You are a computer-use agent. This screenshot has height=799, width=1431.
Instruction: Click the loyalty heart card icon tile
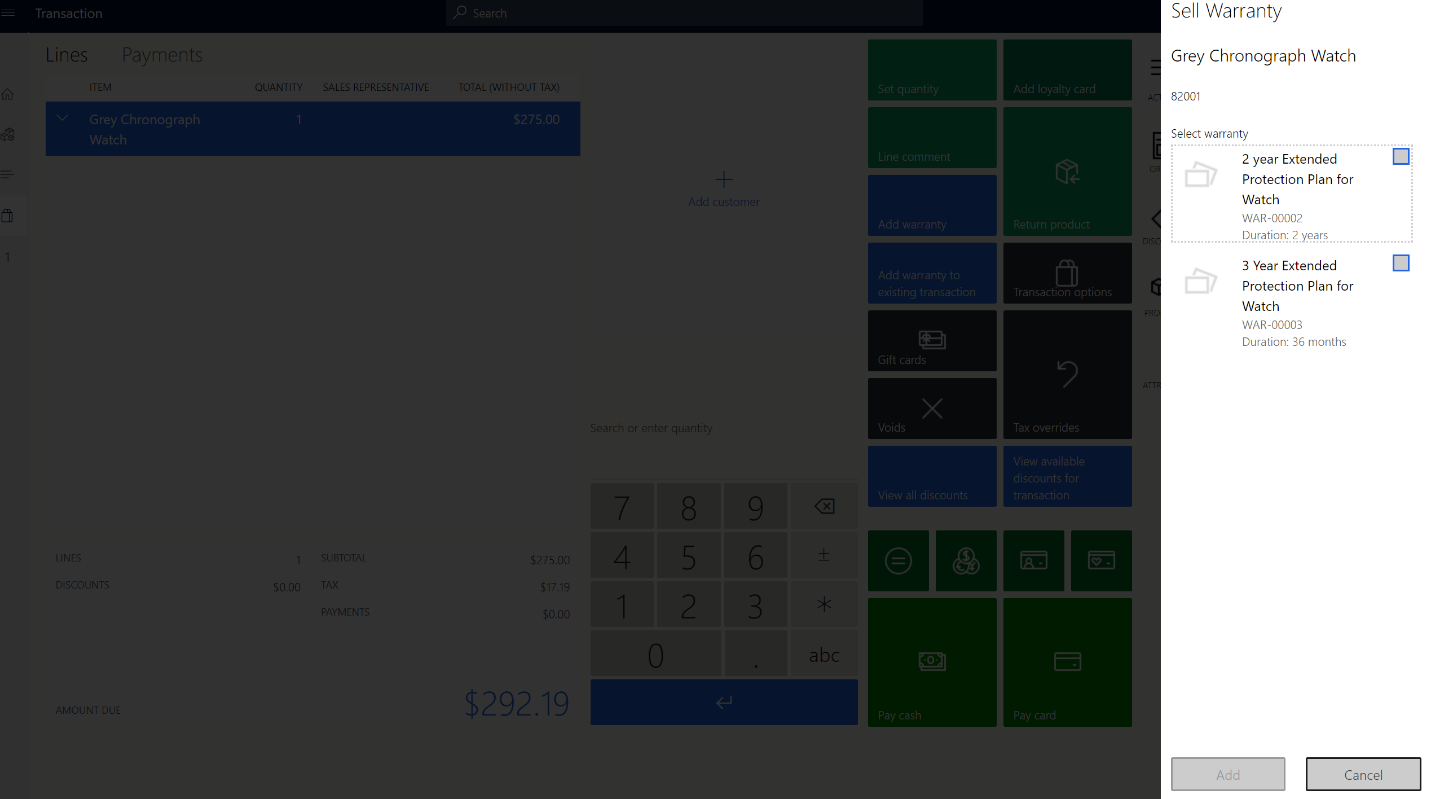click(x=1101, y=561)
